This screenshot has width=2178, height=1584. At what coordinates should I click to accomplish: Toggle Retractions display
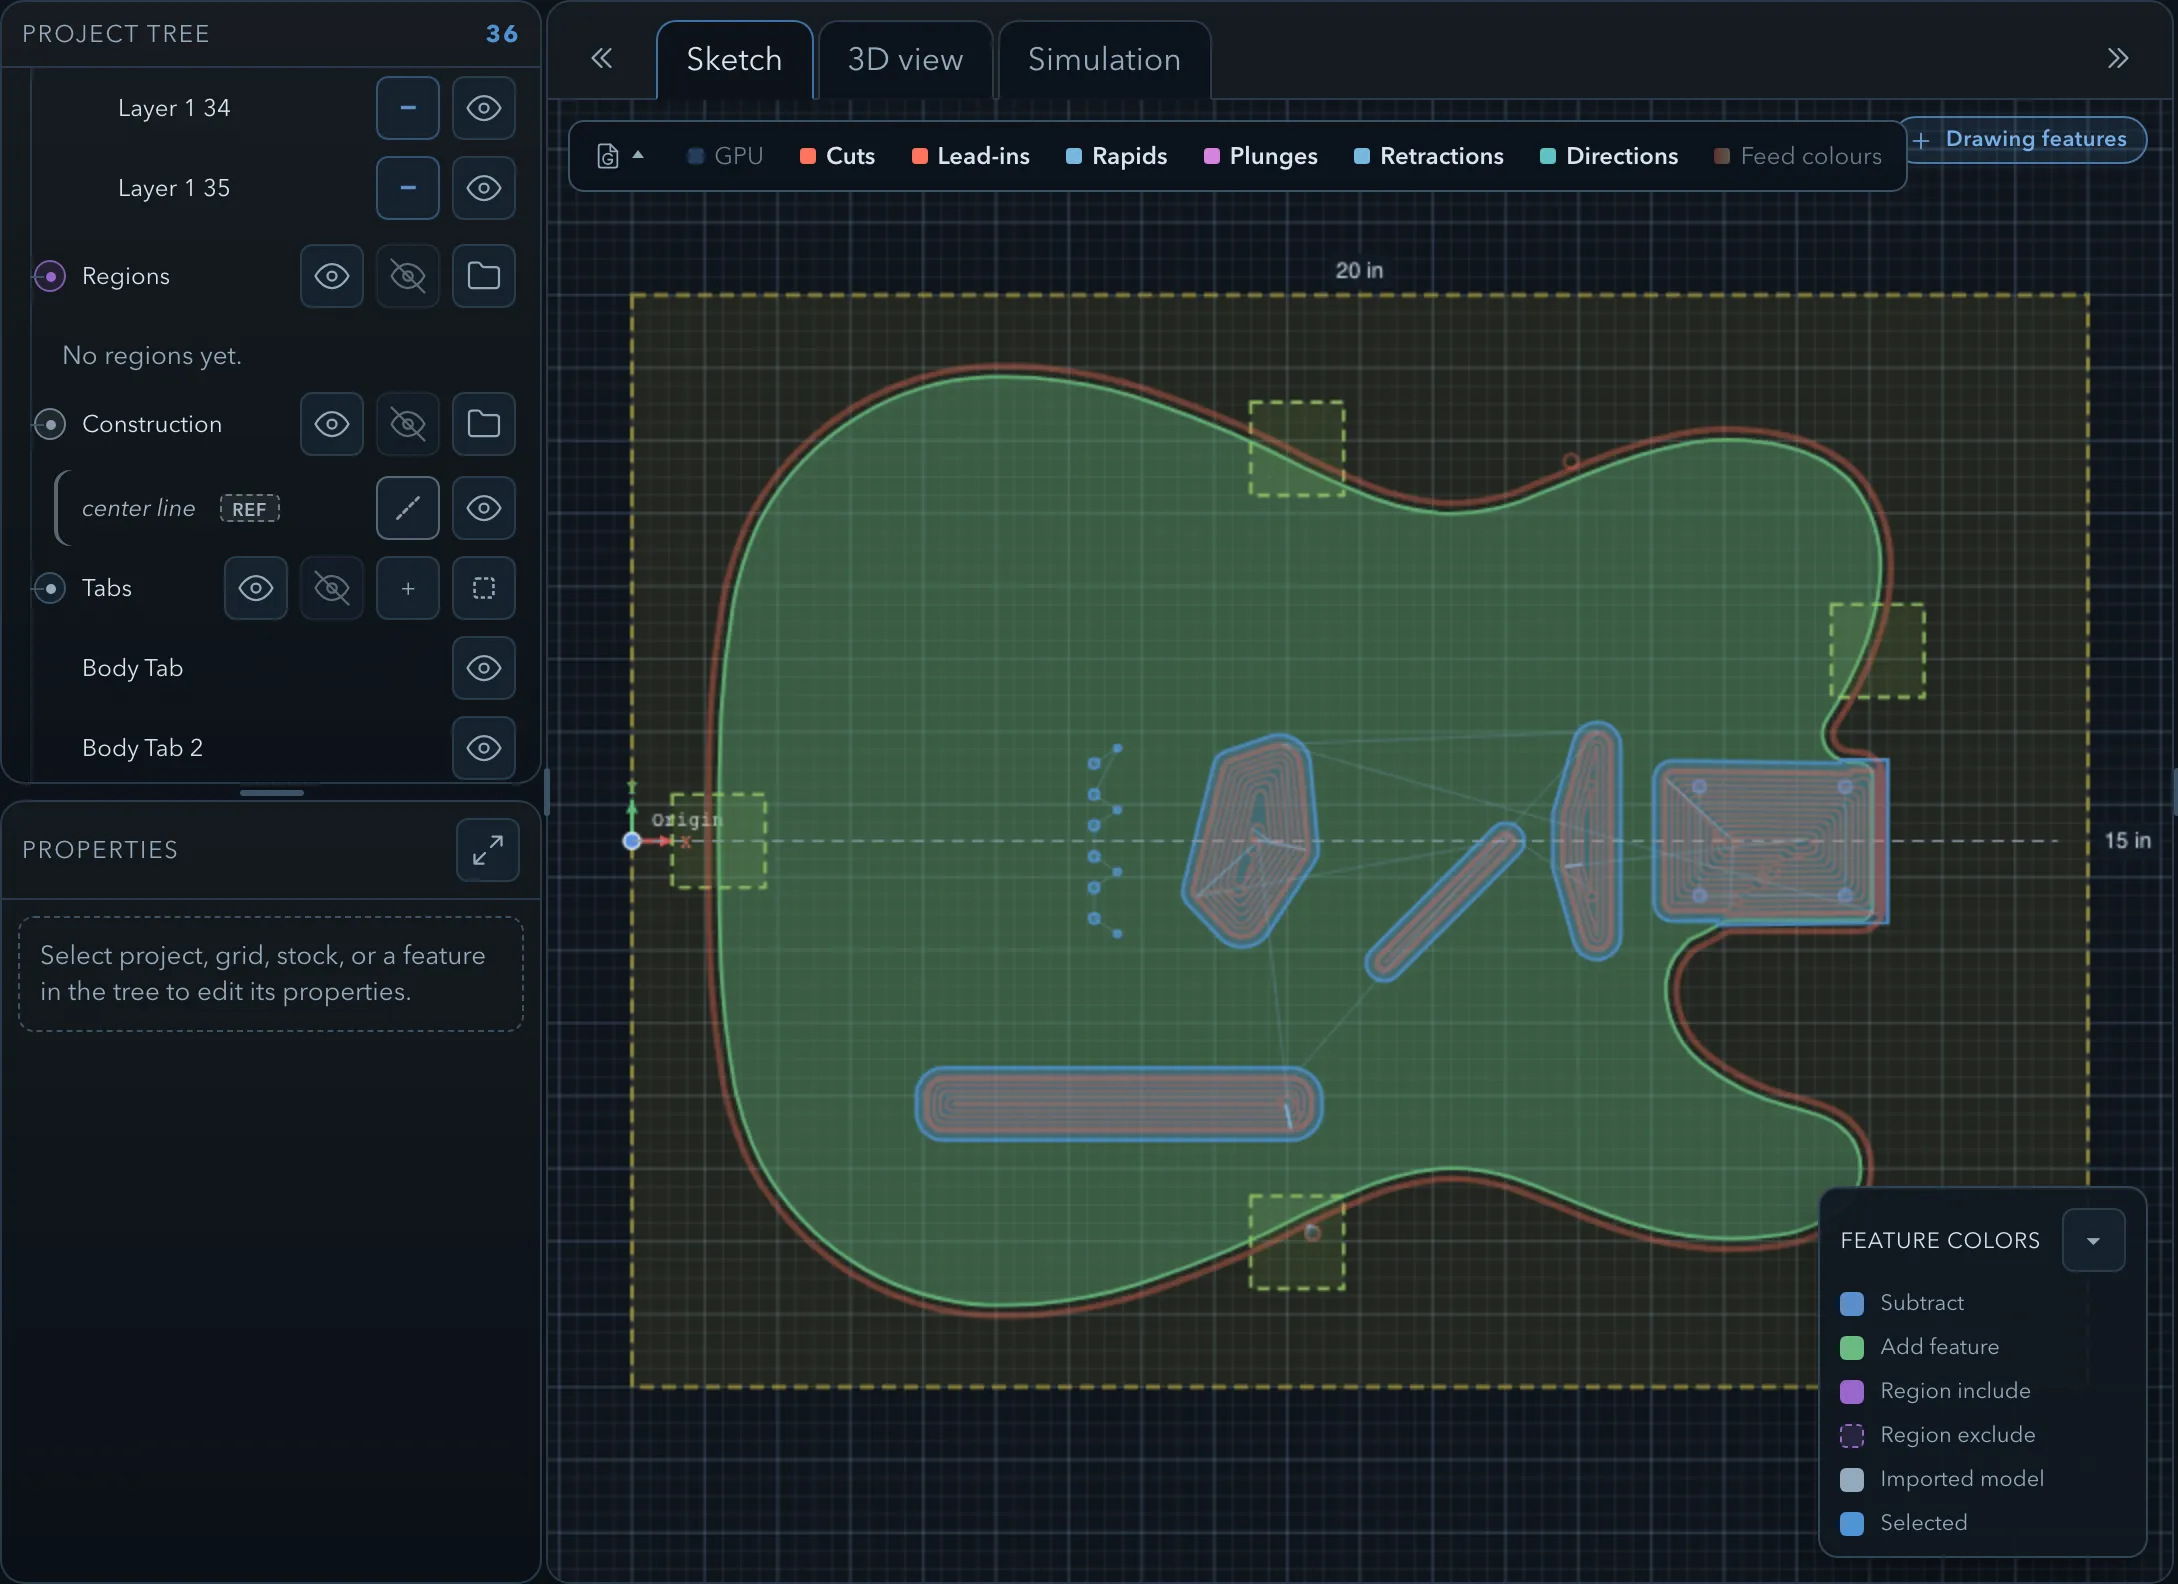[1429, 156]
